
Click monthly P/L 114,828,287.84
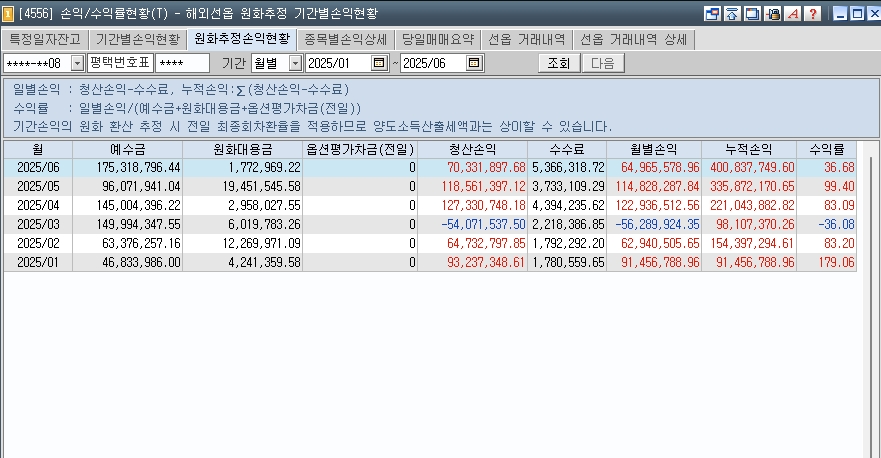pos(657,187)
